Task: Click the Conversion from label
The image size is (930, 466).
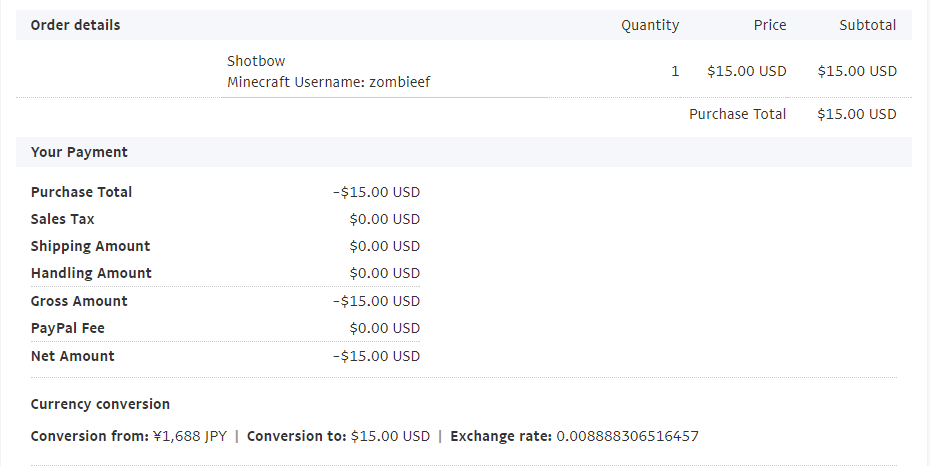Action: tap(89, 436)
